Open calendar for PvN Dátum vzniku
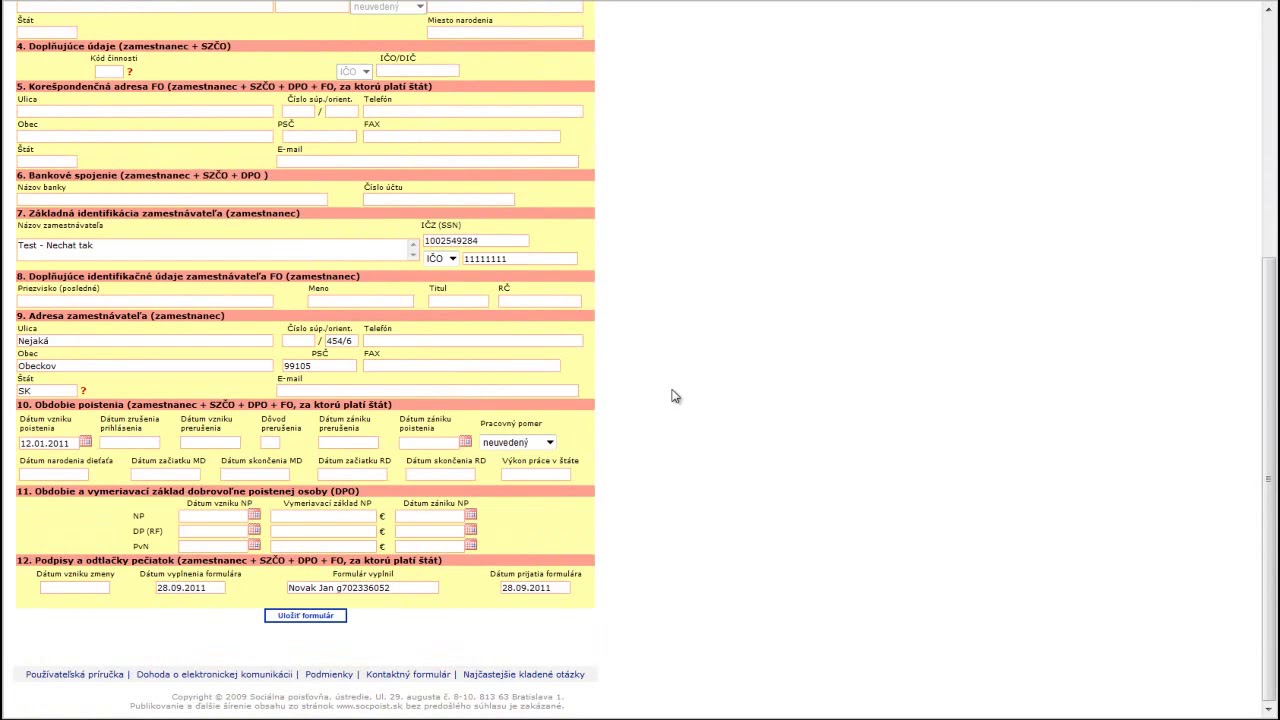 (x=254, y=545)
